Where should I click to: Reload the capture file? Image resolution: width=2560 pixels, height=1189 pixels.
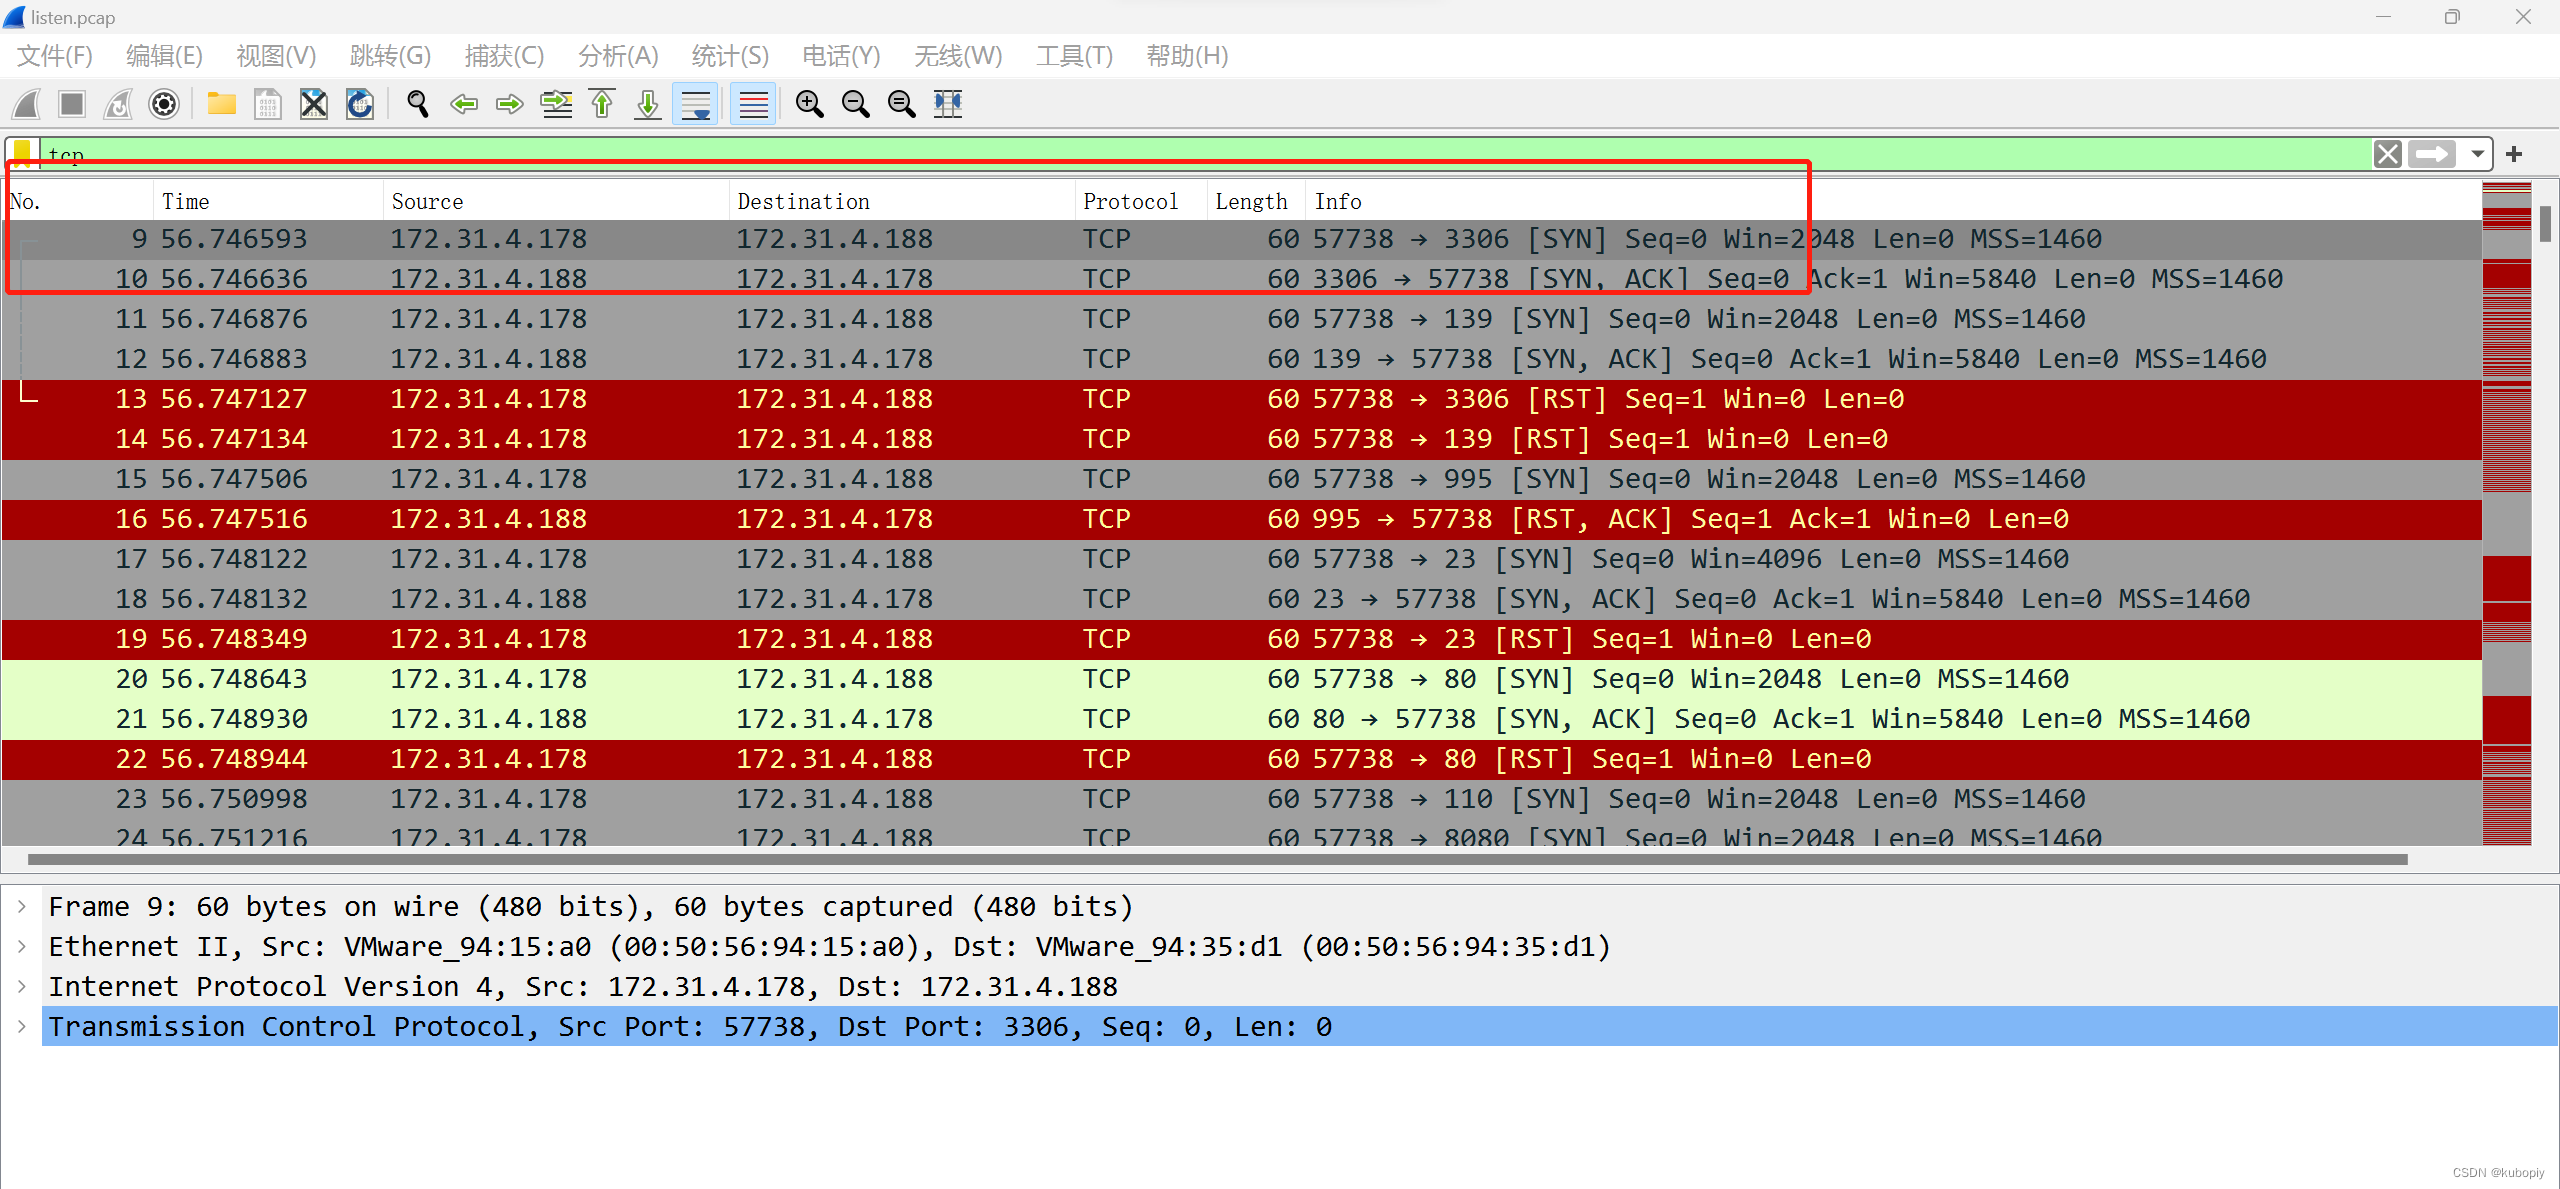360,104
